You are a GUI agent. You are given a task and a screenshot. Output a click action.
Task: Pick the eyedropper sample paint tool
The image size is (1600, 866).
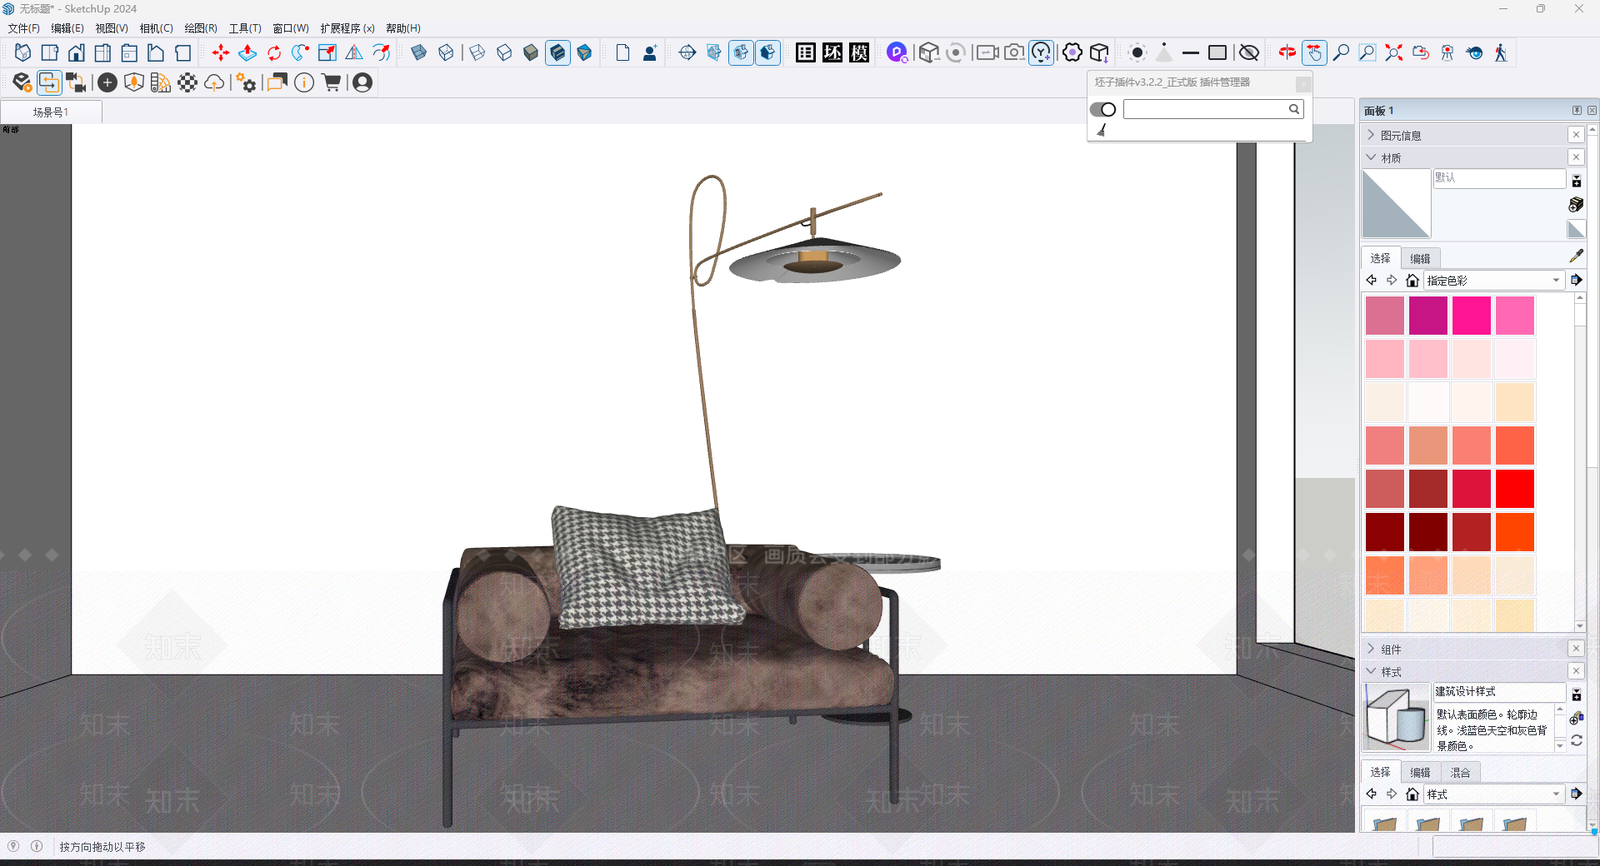point(1577,257)
